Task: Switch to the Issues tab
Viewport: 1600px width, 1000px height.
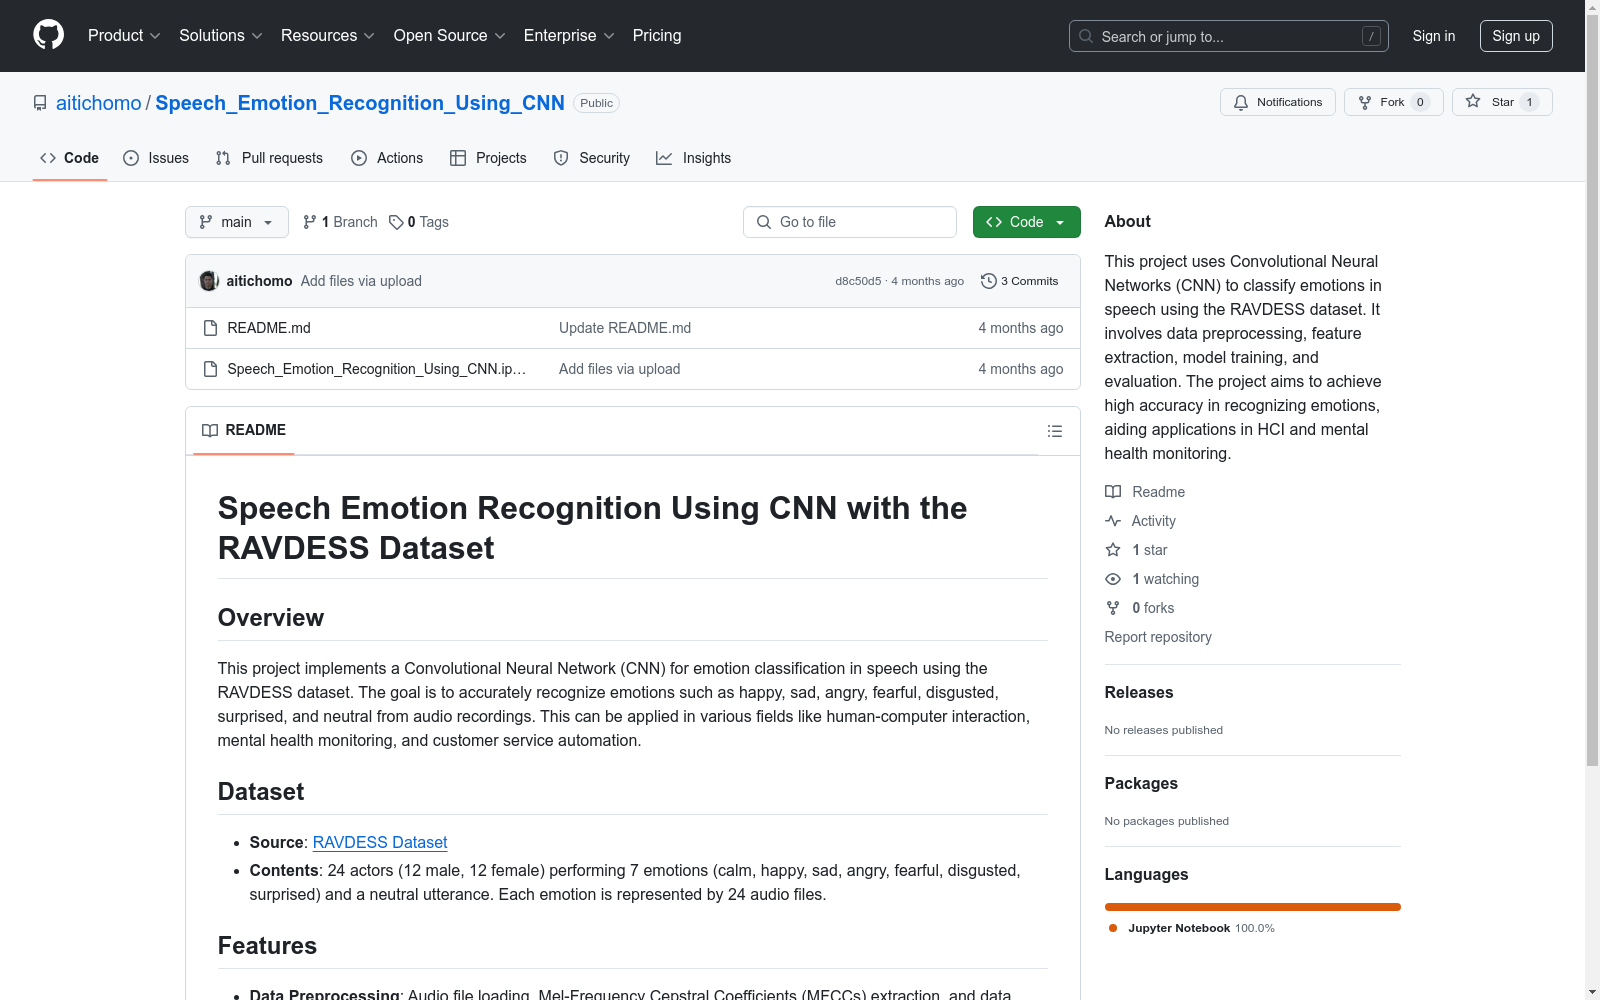Action: [156, 158]
